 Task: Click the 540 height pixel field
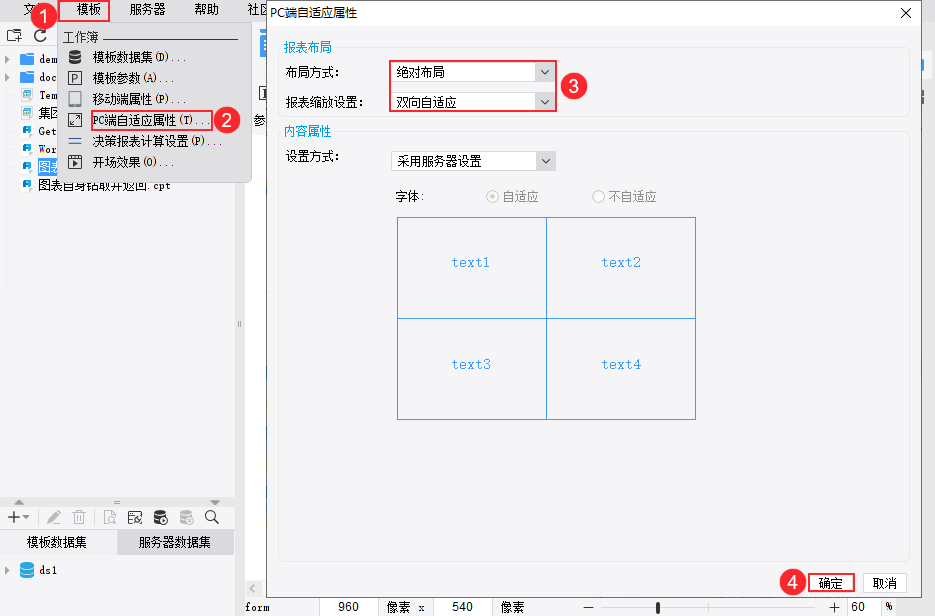click(x=463, y=607)
